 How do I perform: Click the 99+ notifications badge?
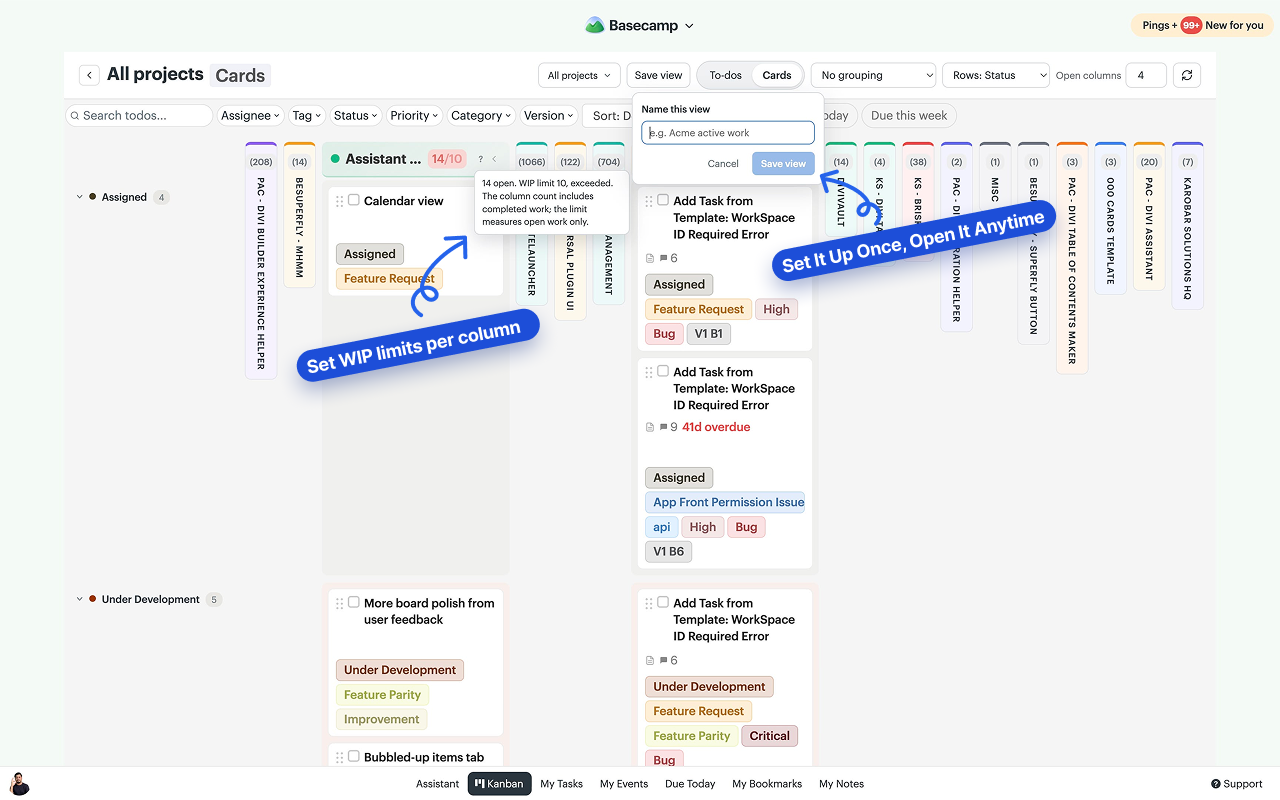1191,25
